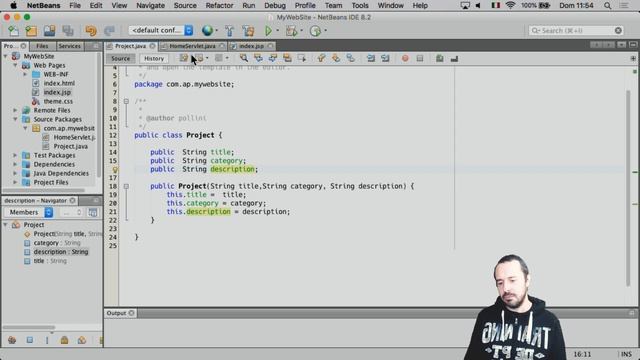Screen dimensions: 640x360
Task: Click the orange Undo arrow icon
Action: (91, 31)
